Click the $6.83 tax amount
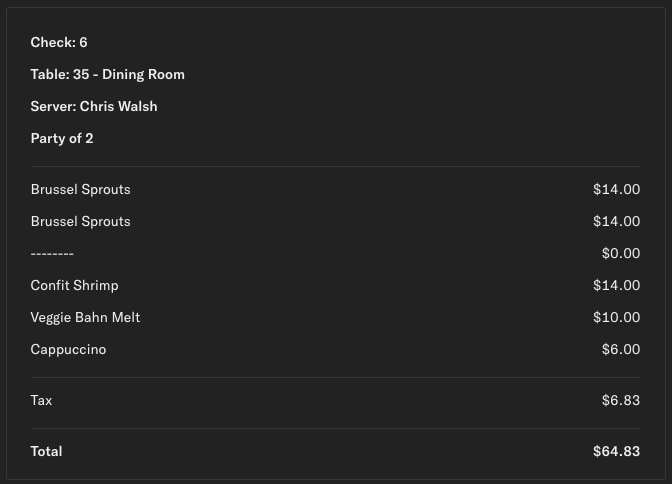The height and width of the screenshot is (484, 672). coord(620,400)
